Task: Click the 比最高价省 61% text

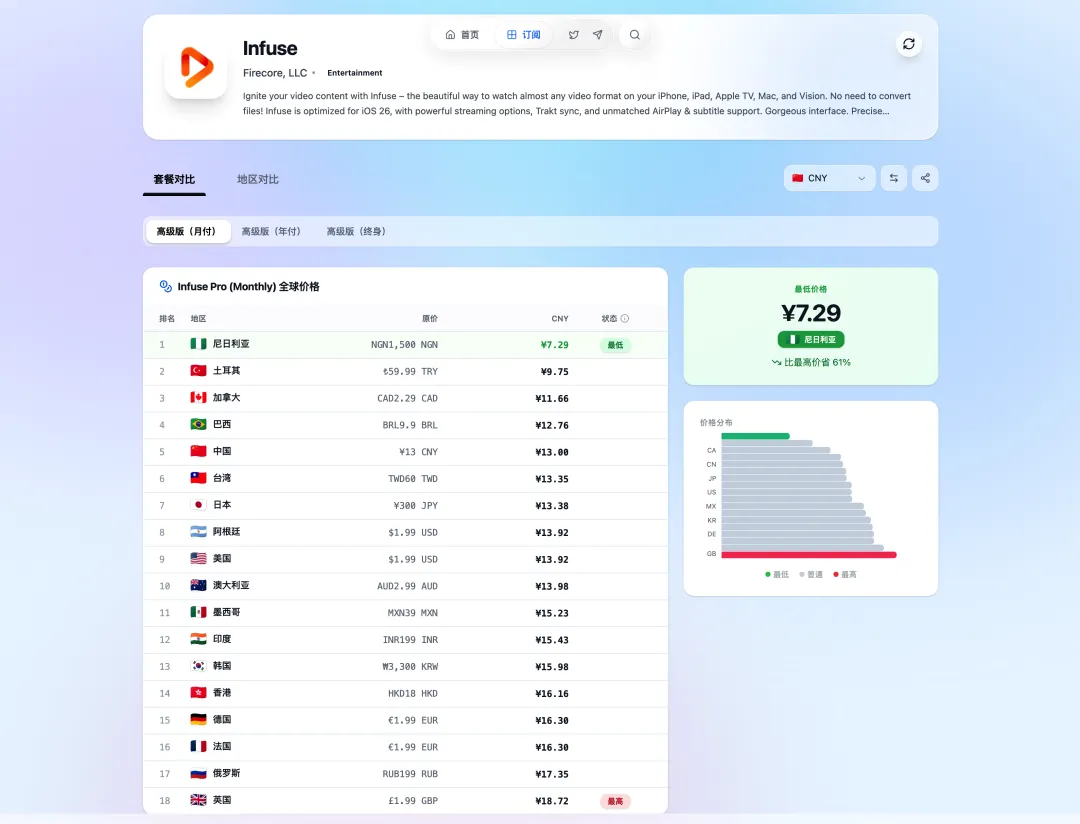Action: tap(811, 362)
